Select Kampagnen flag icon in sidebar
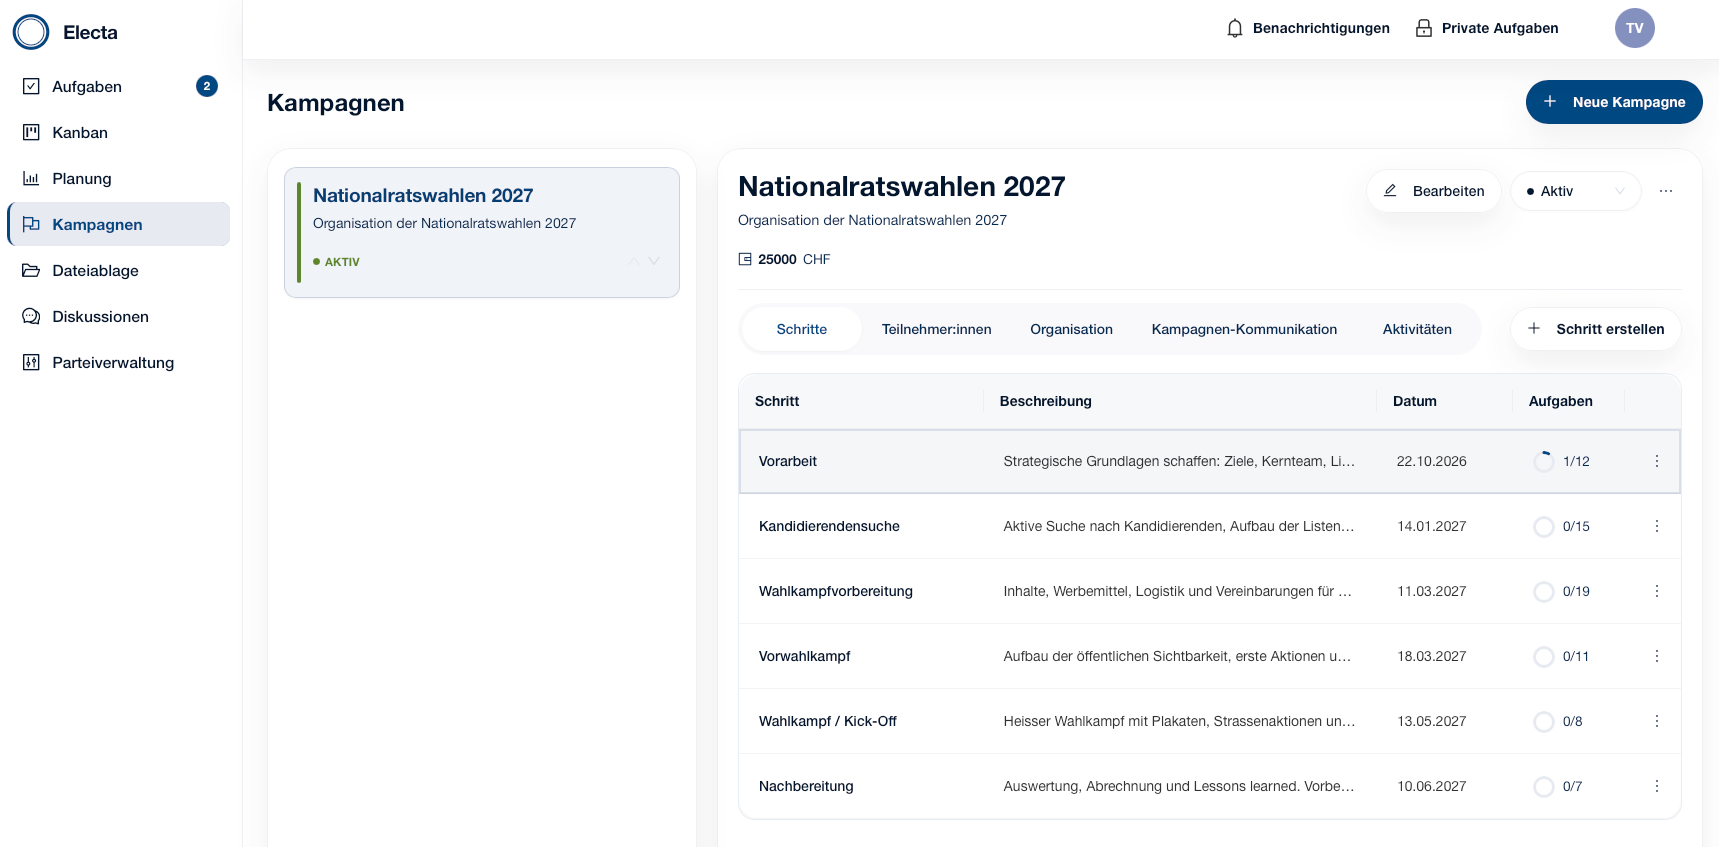The height and width of the screenshot is (847, 1719). 31,224
